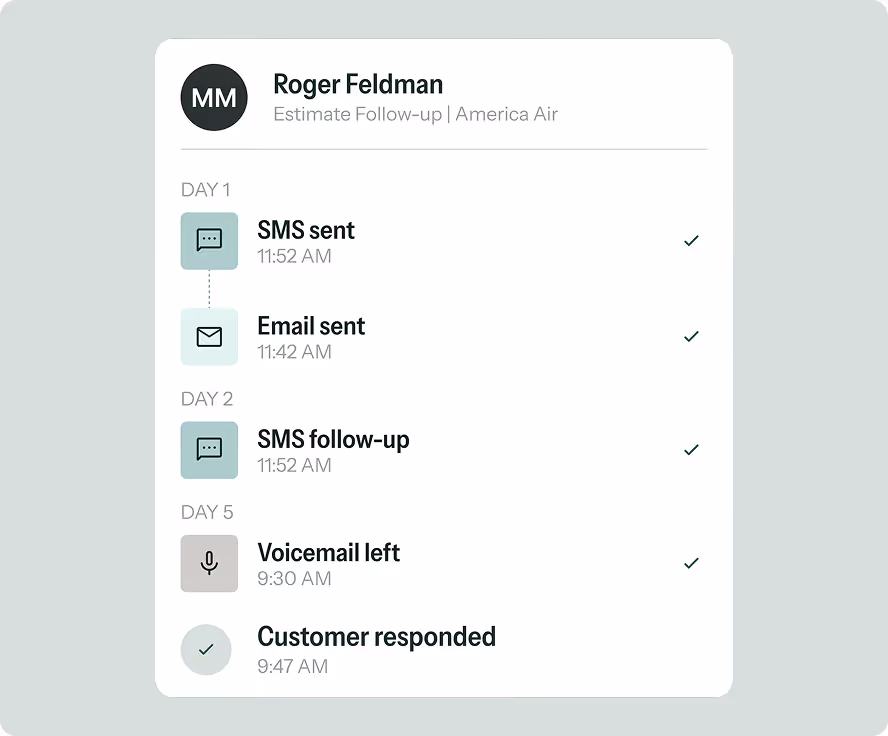Click the America Air label text
The image size is (888, 736).
tap(506, 114)
